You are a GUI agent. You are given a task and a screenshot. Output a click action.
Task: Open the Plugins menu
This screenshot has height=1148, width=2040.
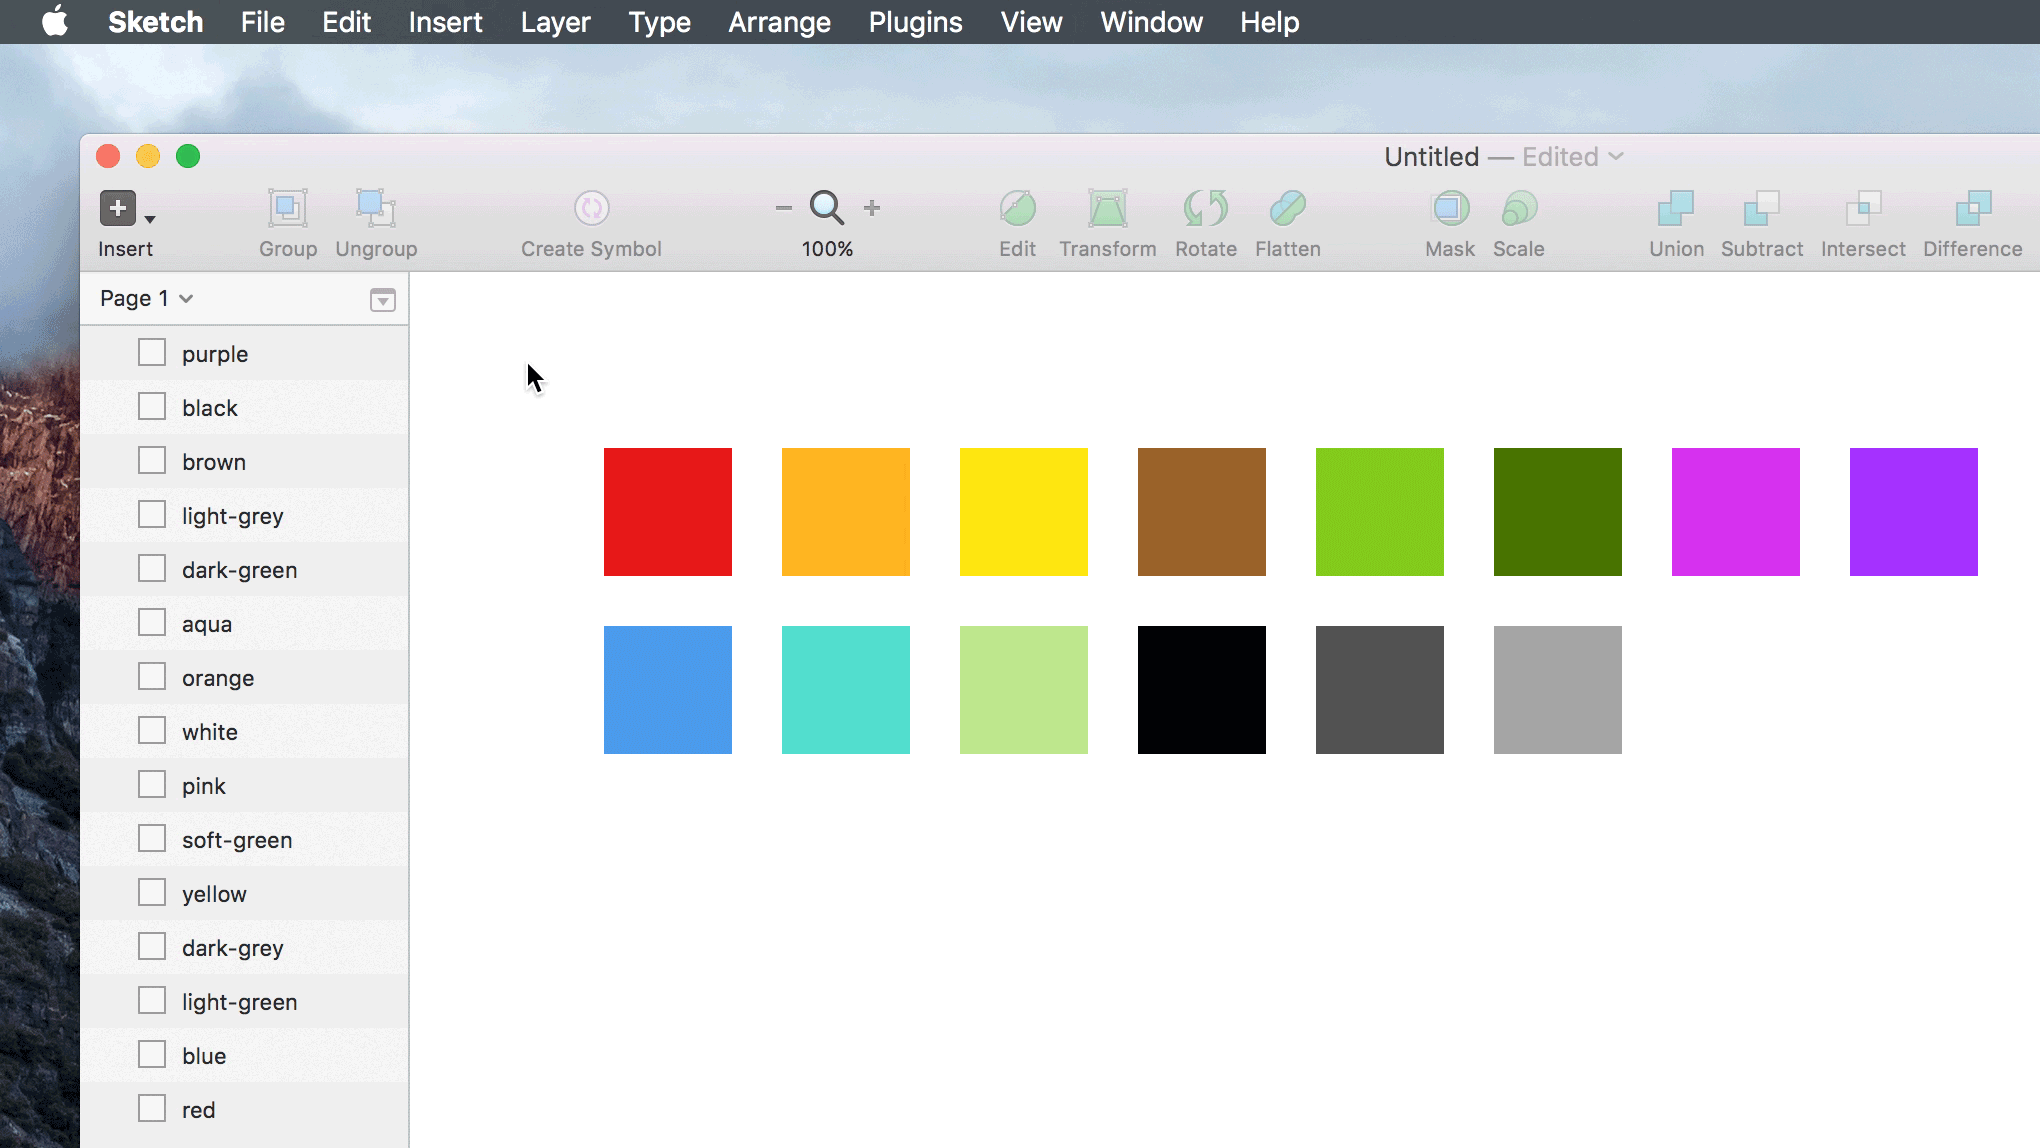click(x=915, y=22)
